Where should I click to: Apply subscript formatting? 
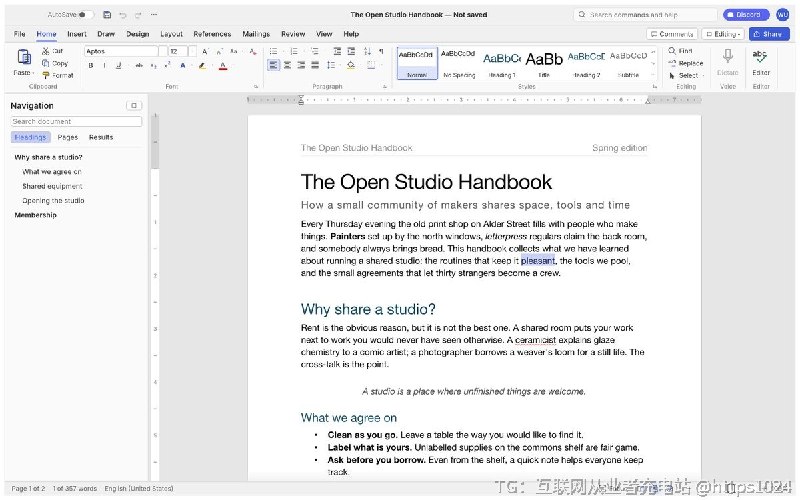point(153,66)
